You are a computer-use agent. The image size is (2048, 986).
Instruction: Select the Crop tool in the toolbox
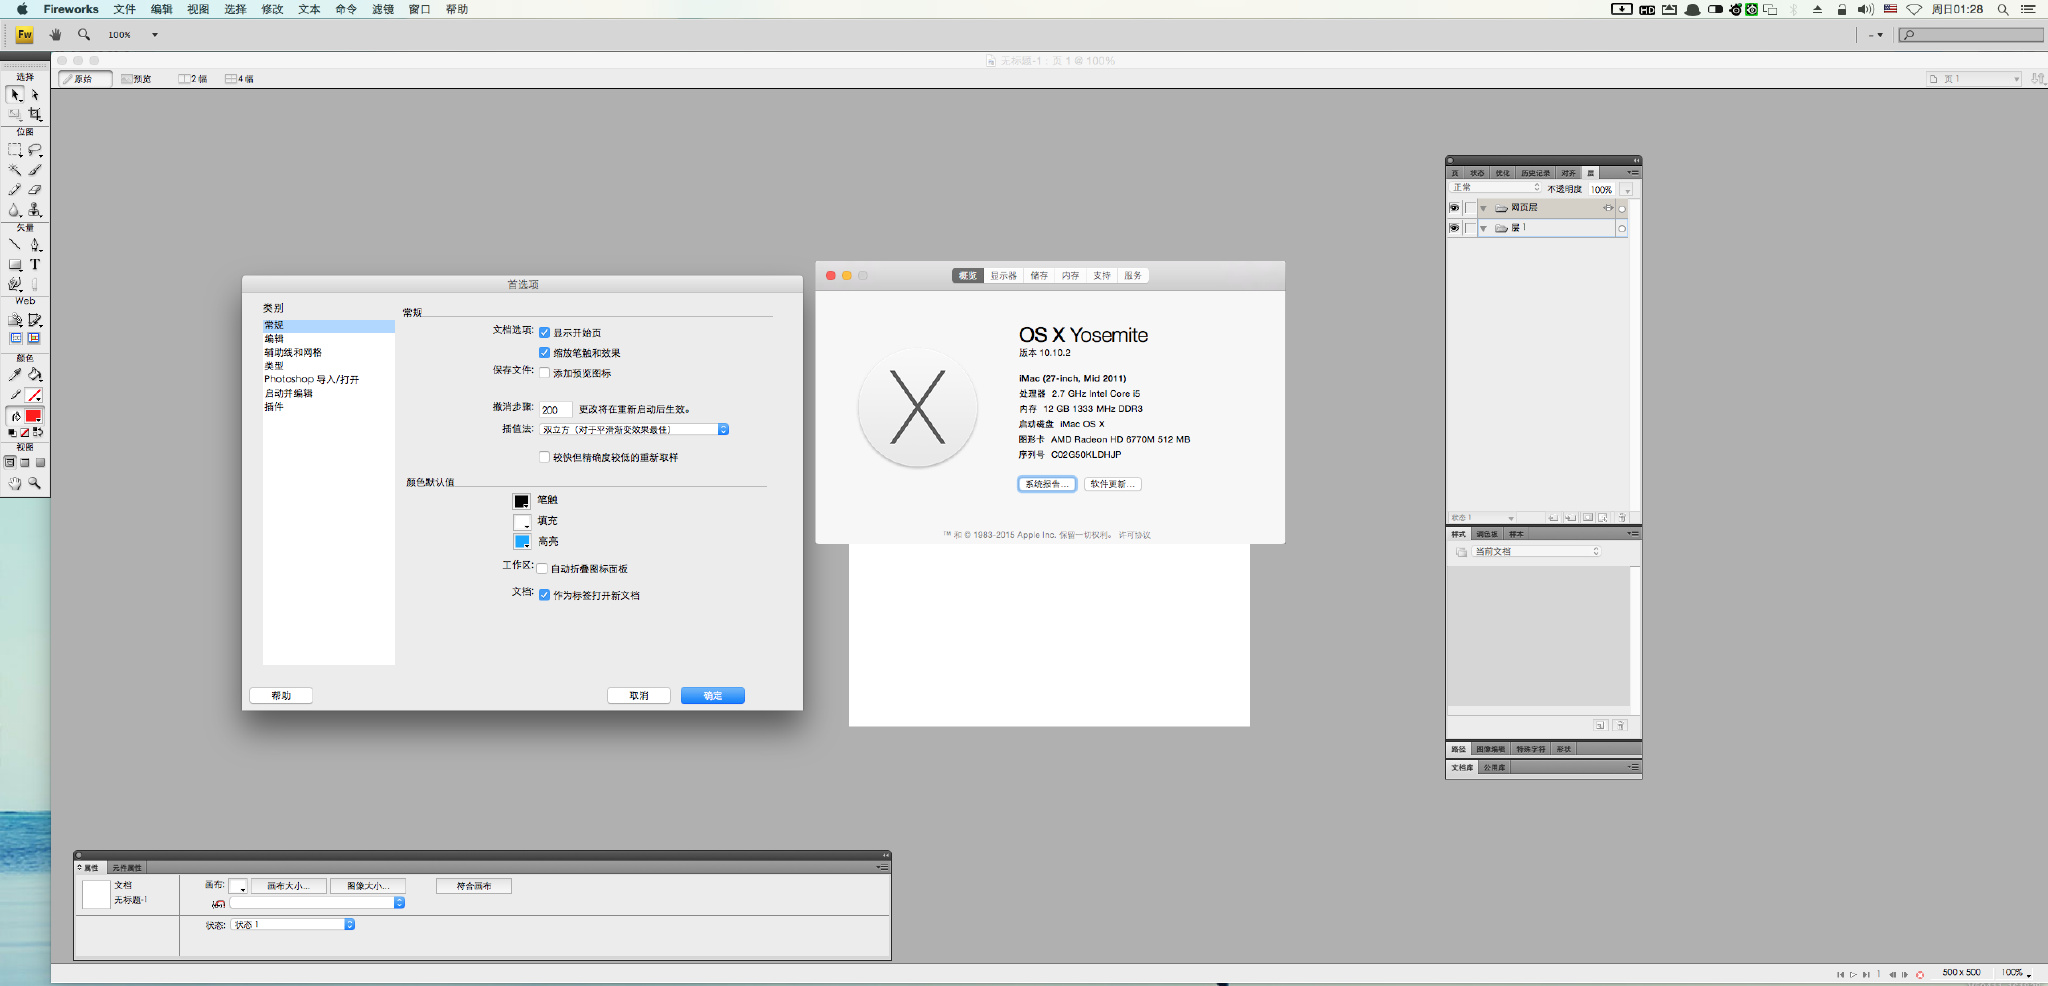(35, 114)
